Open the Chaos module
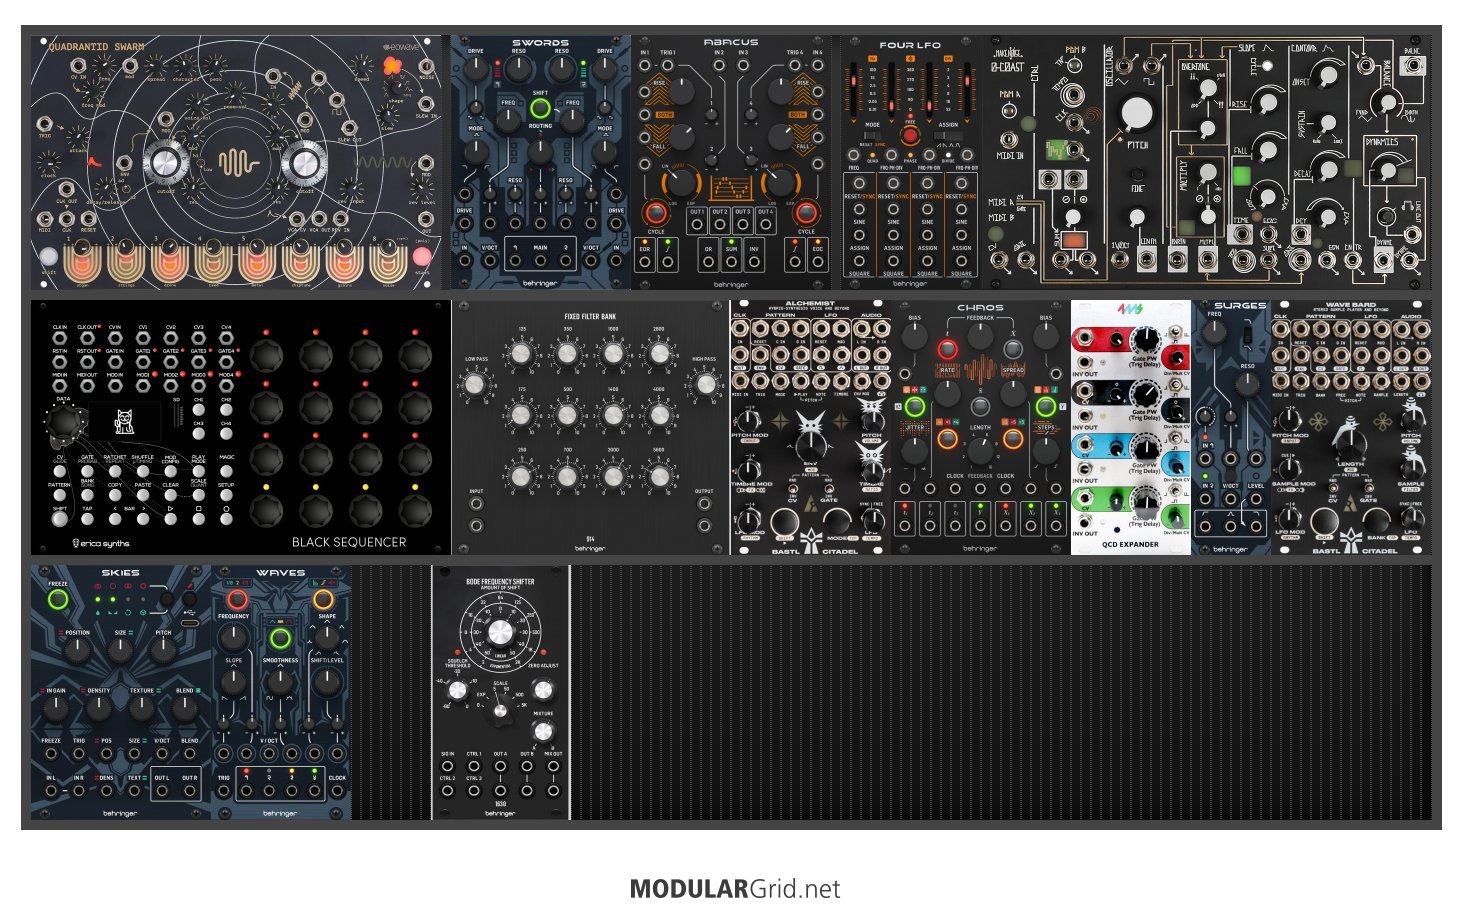The image size is (1472, 910). (x=980, y=428)
